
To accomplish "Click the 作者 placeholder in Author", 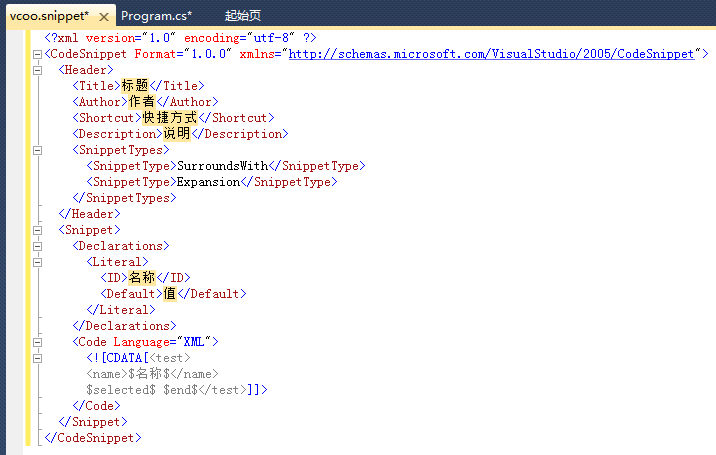I will [142, 102].
